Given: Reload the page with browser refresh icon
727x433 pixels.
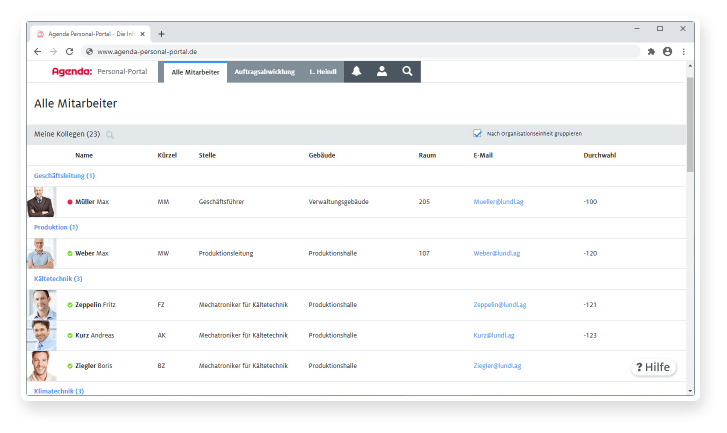Looking at the screenshot, I should pos(69,51).
